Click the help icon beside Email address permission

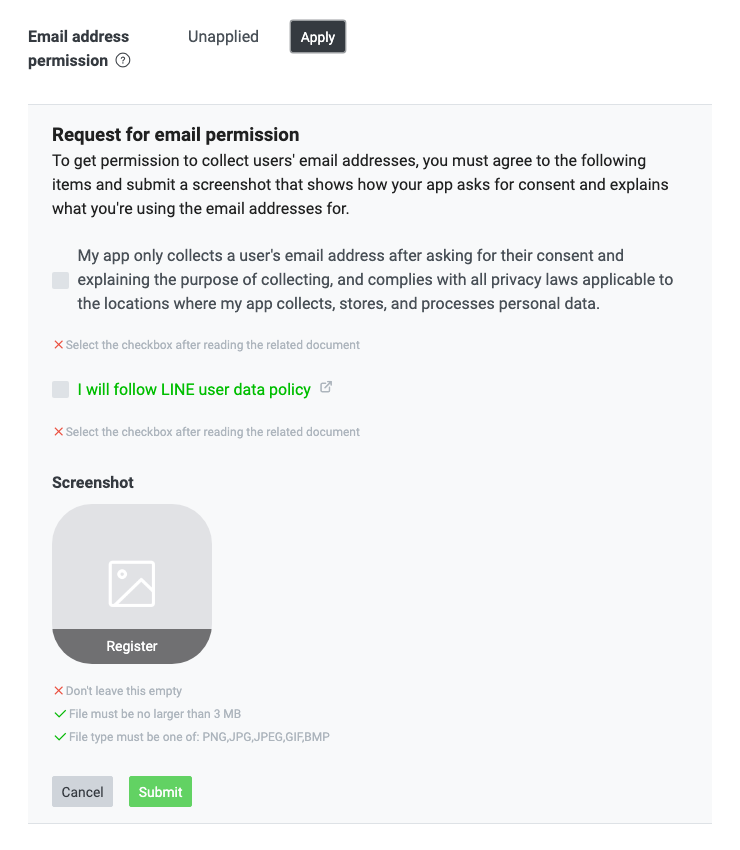coord(123,61)
